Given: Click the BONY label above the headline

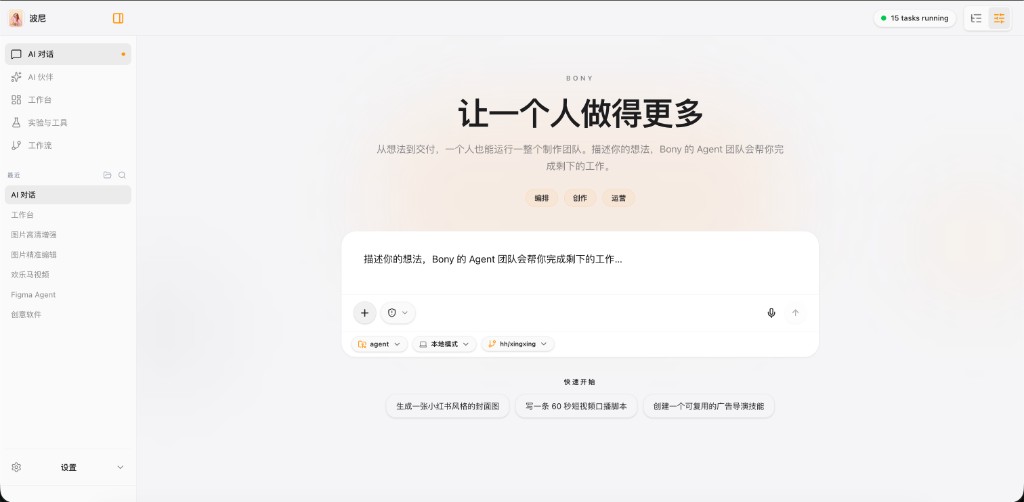Looking at the screenshot, I should (580, 78).
